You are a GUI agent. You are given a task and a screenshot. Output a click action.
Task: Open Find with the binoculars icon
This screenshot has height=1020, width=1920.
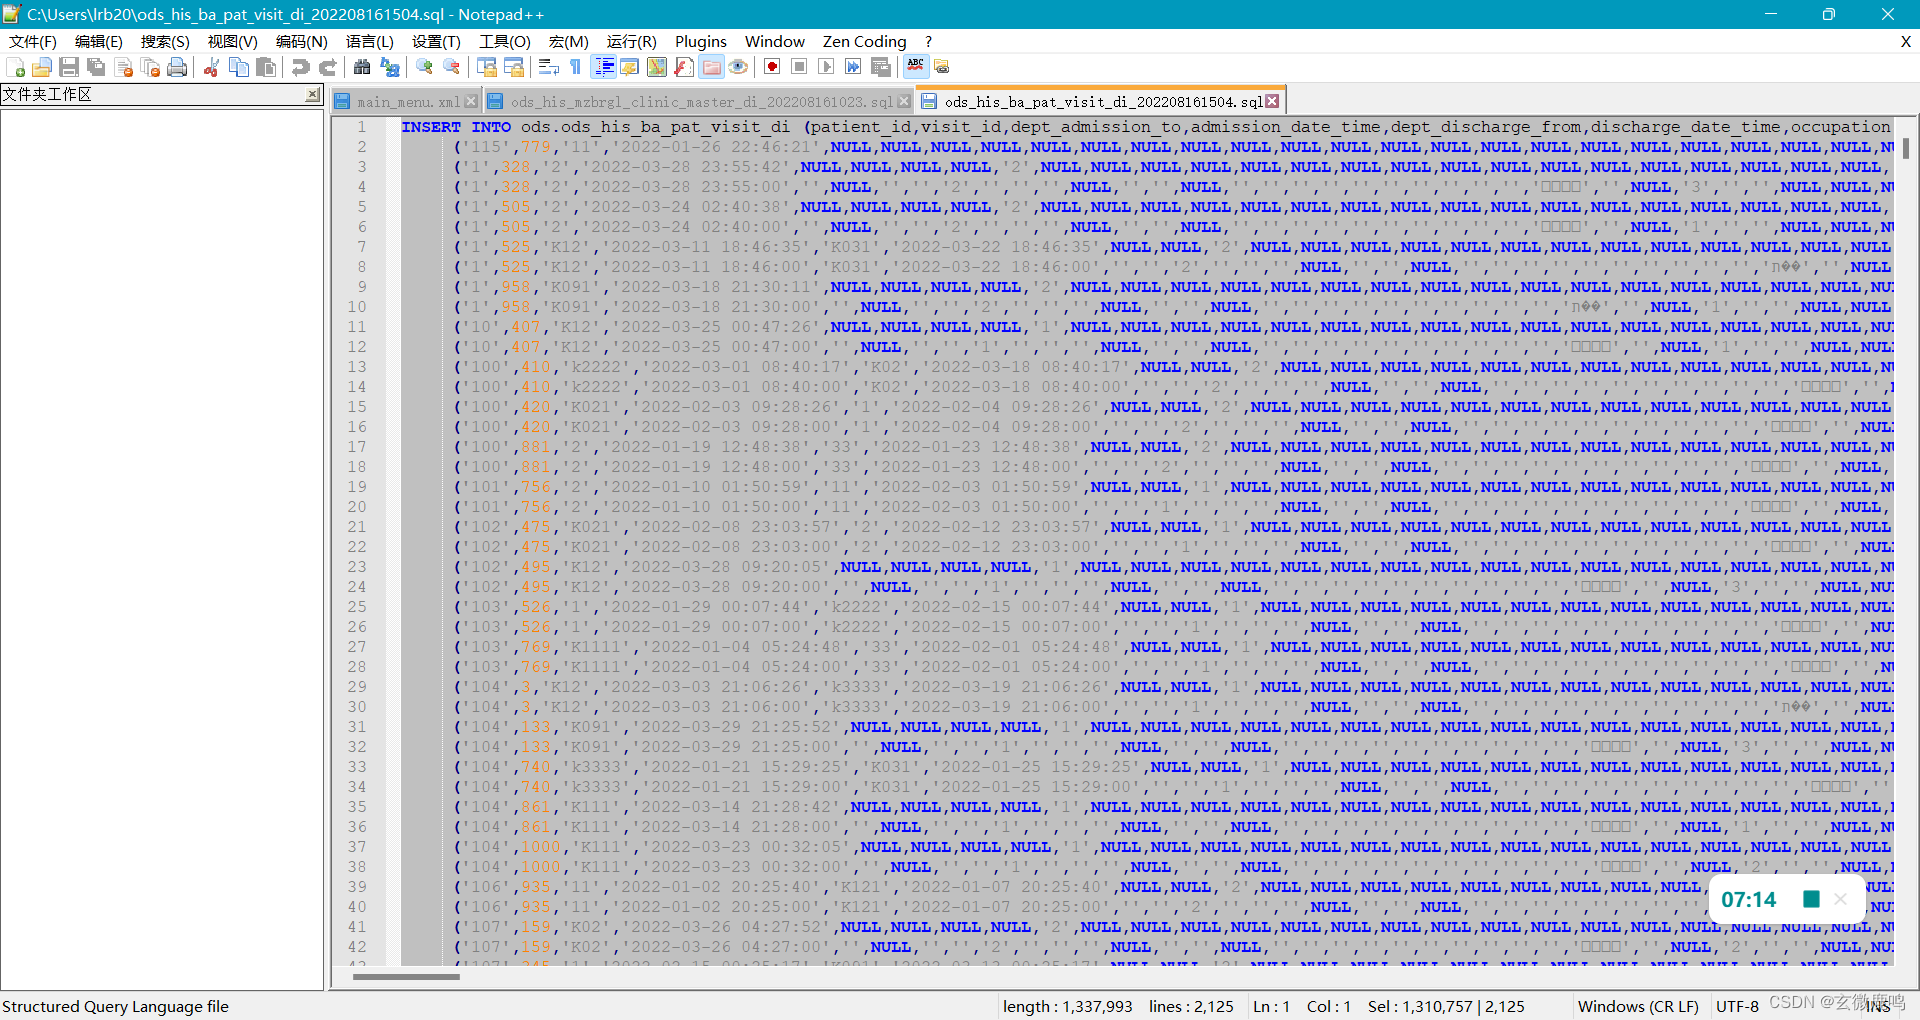click(x=362, y=67)
